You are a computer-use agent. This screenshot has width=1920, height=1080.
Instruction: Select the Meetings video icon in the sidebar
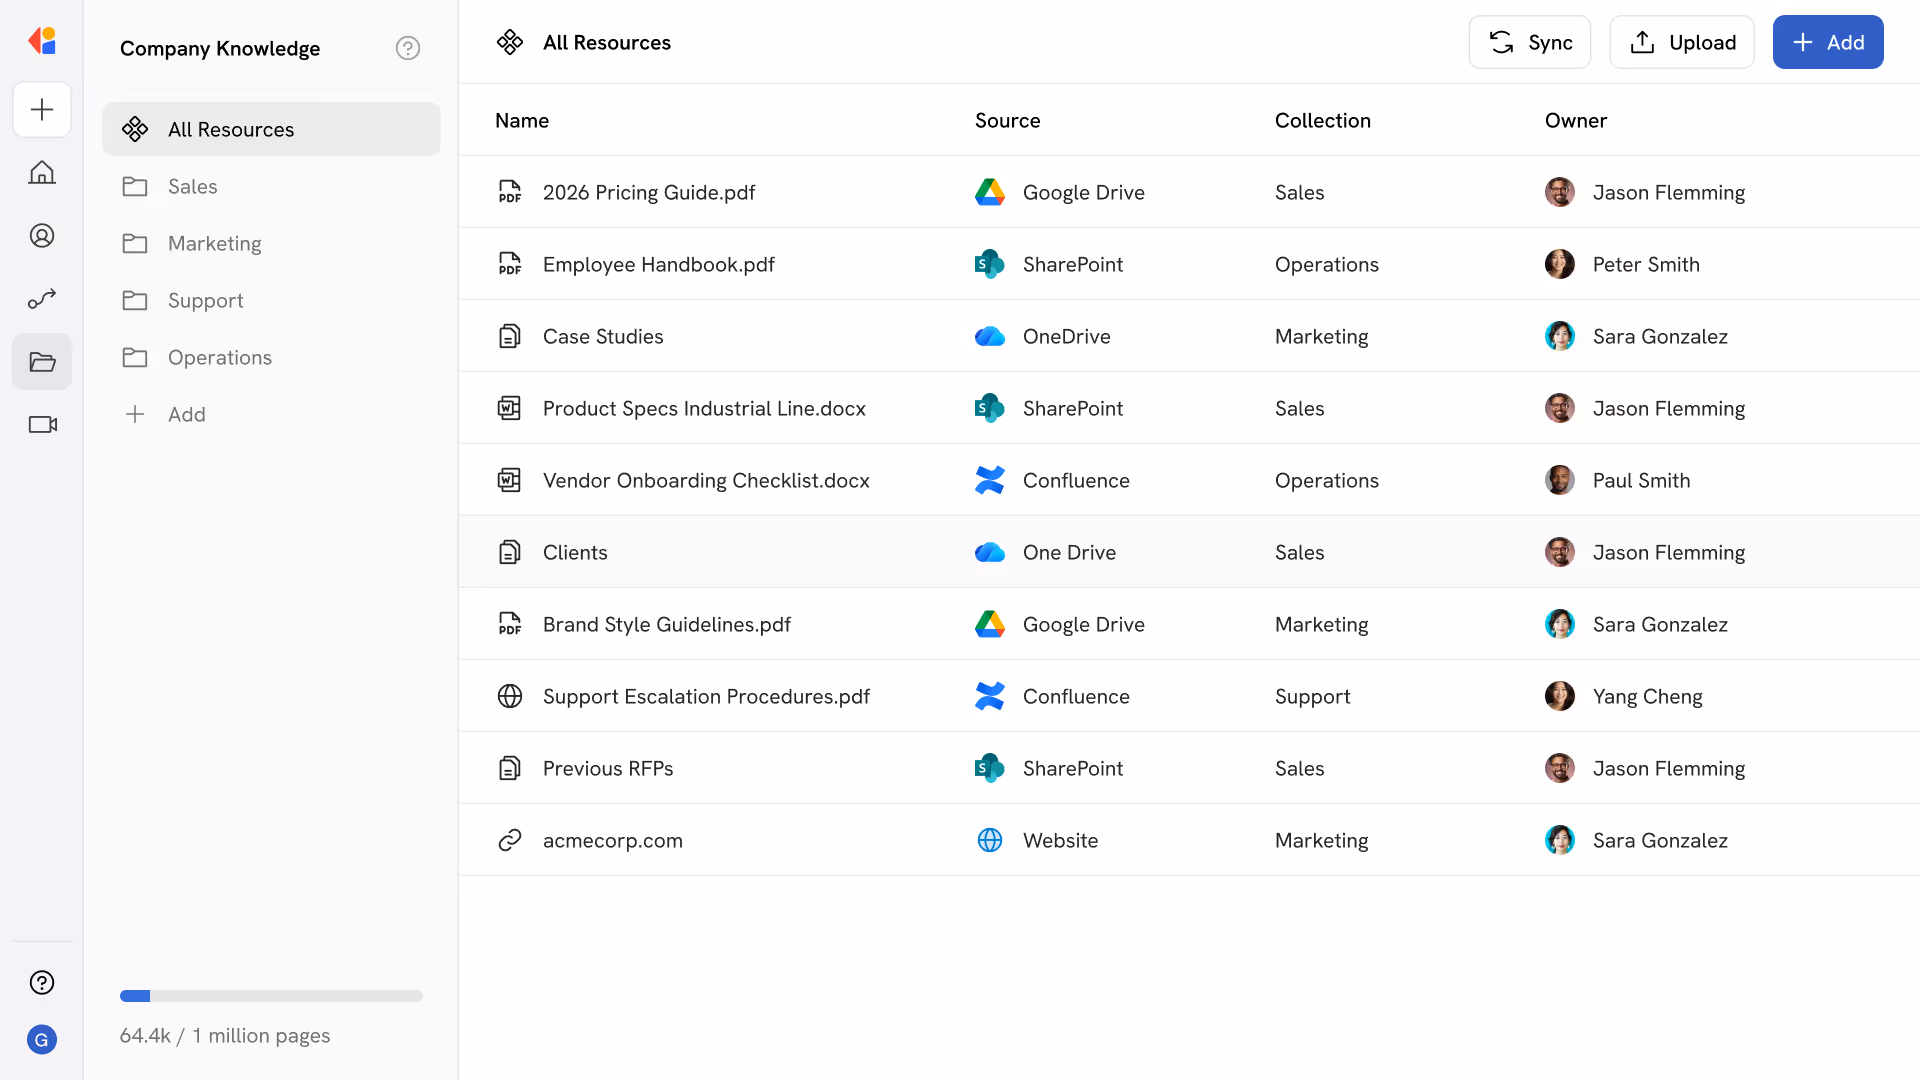pyautogui.click(x=42, y=424)
